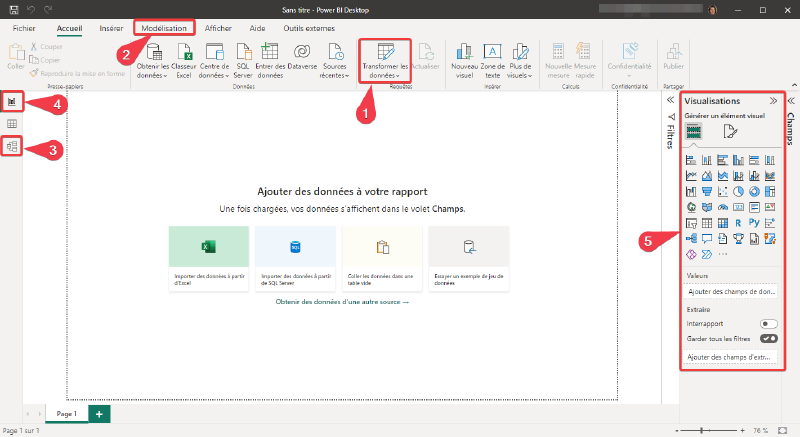Open Transformer les données dropdown

pos(385,75)
